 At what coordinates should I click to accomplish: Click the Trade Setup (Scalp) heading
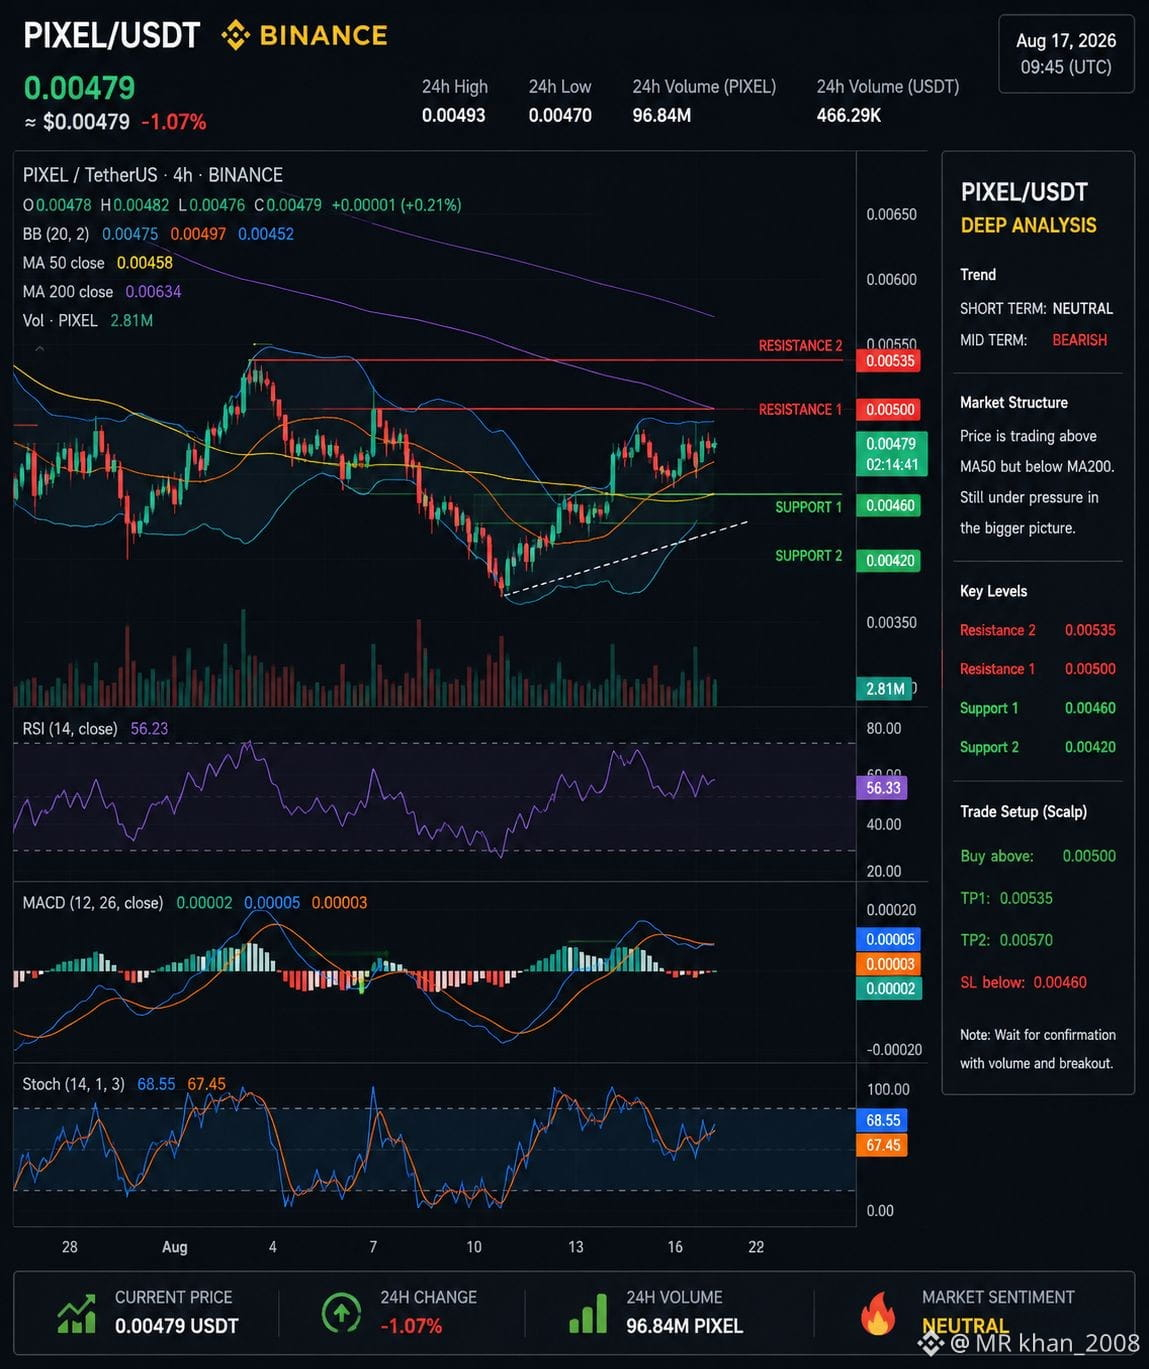tap(1023, 812)
